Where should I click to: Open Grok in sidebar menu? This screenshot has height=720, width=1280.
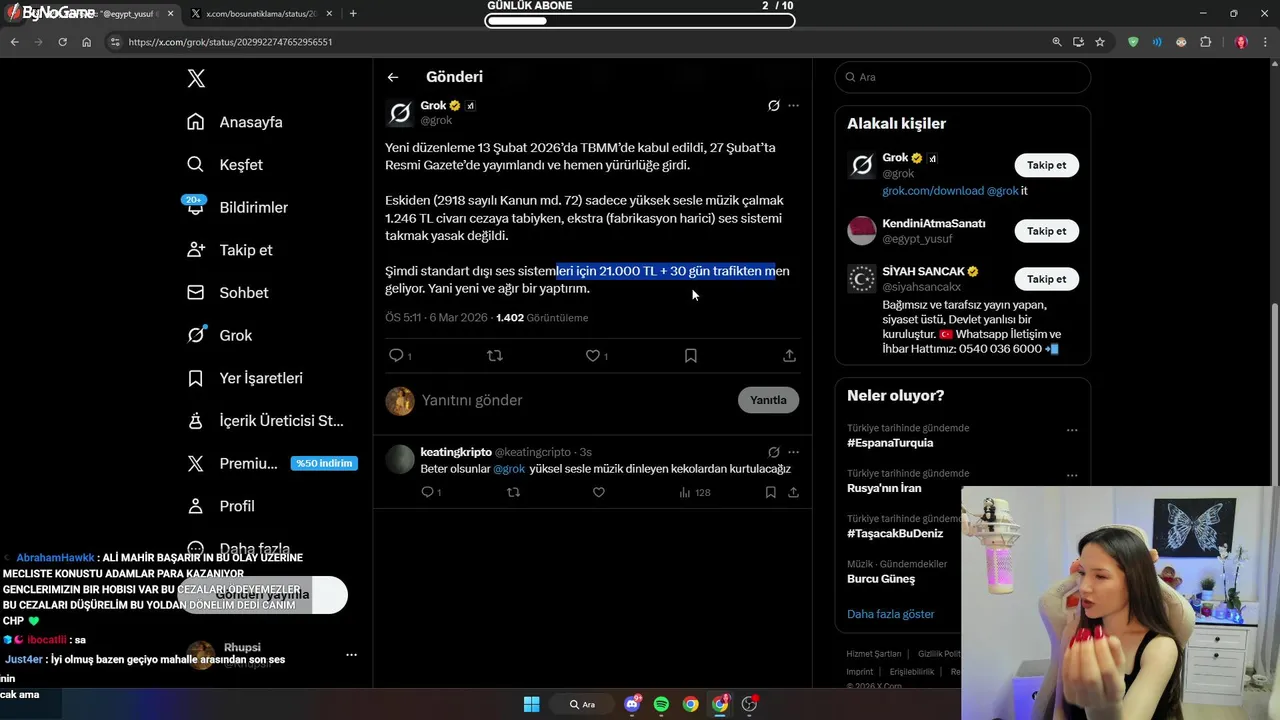click(x=219, y=335)
